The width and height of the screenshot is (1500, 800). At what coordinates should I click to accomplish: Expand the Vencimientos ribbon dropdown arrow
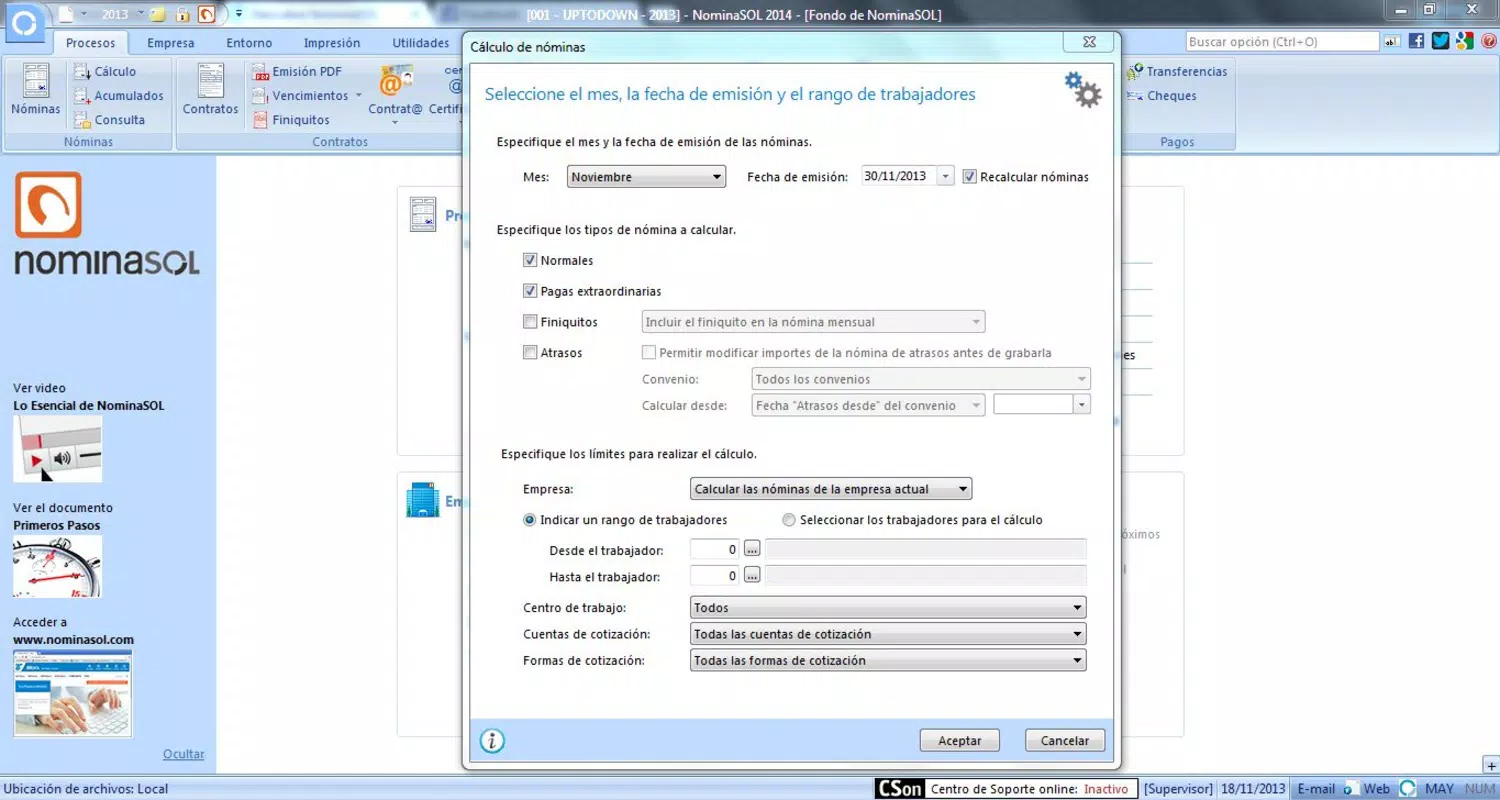358,96
